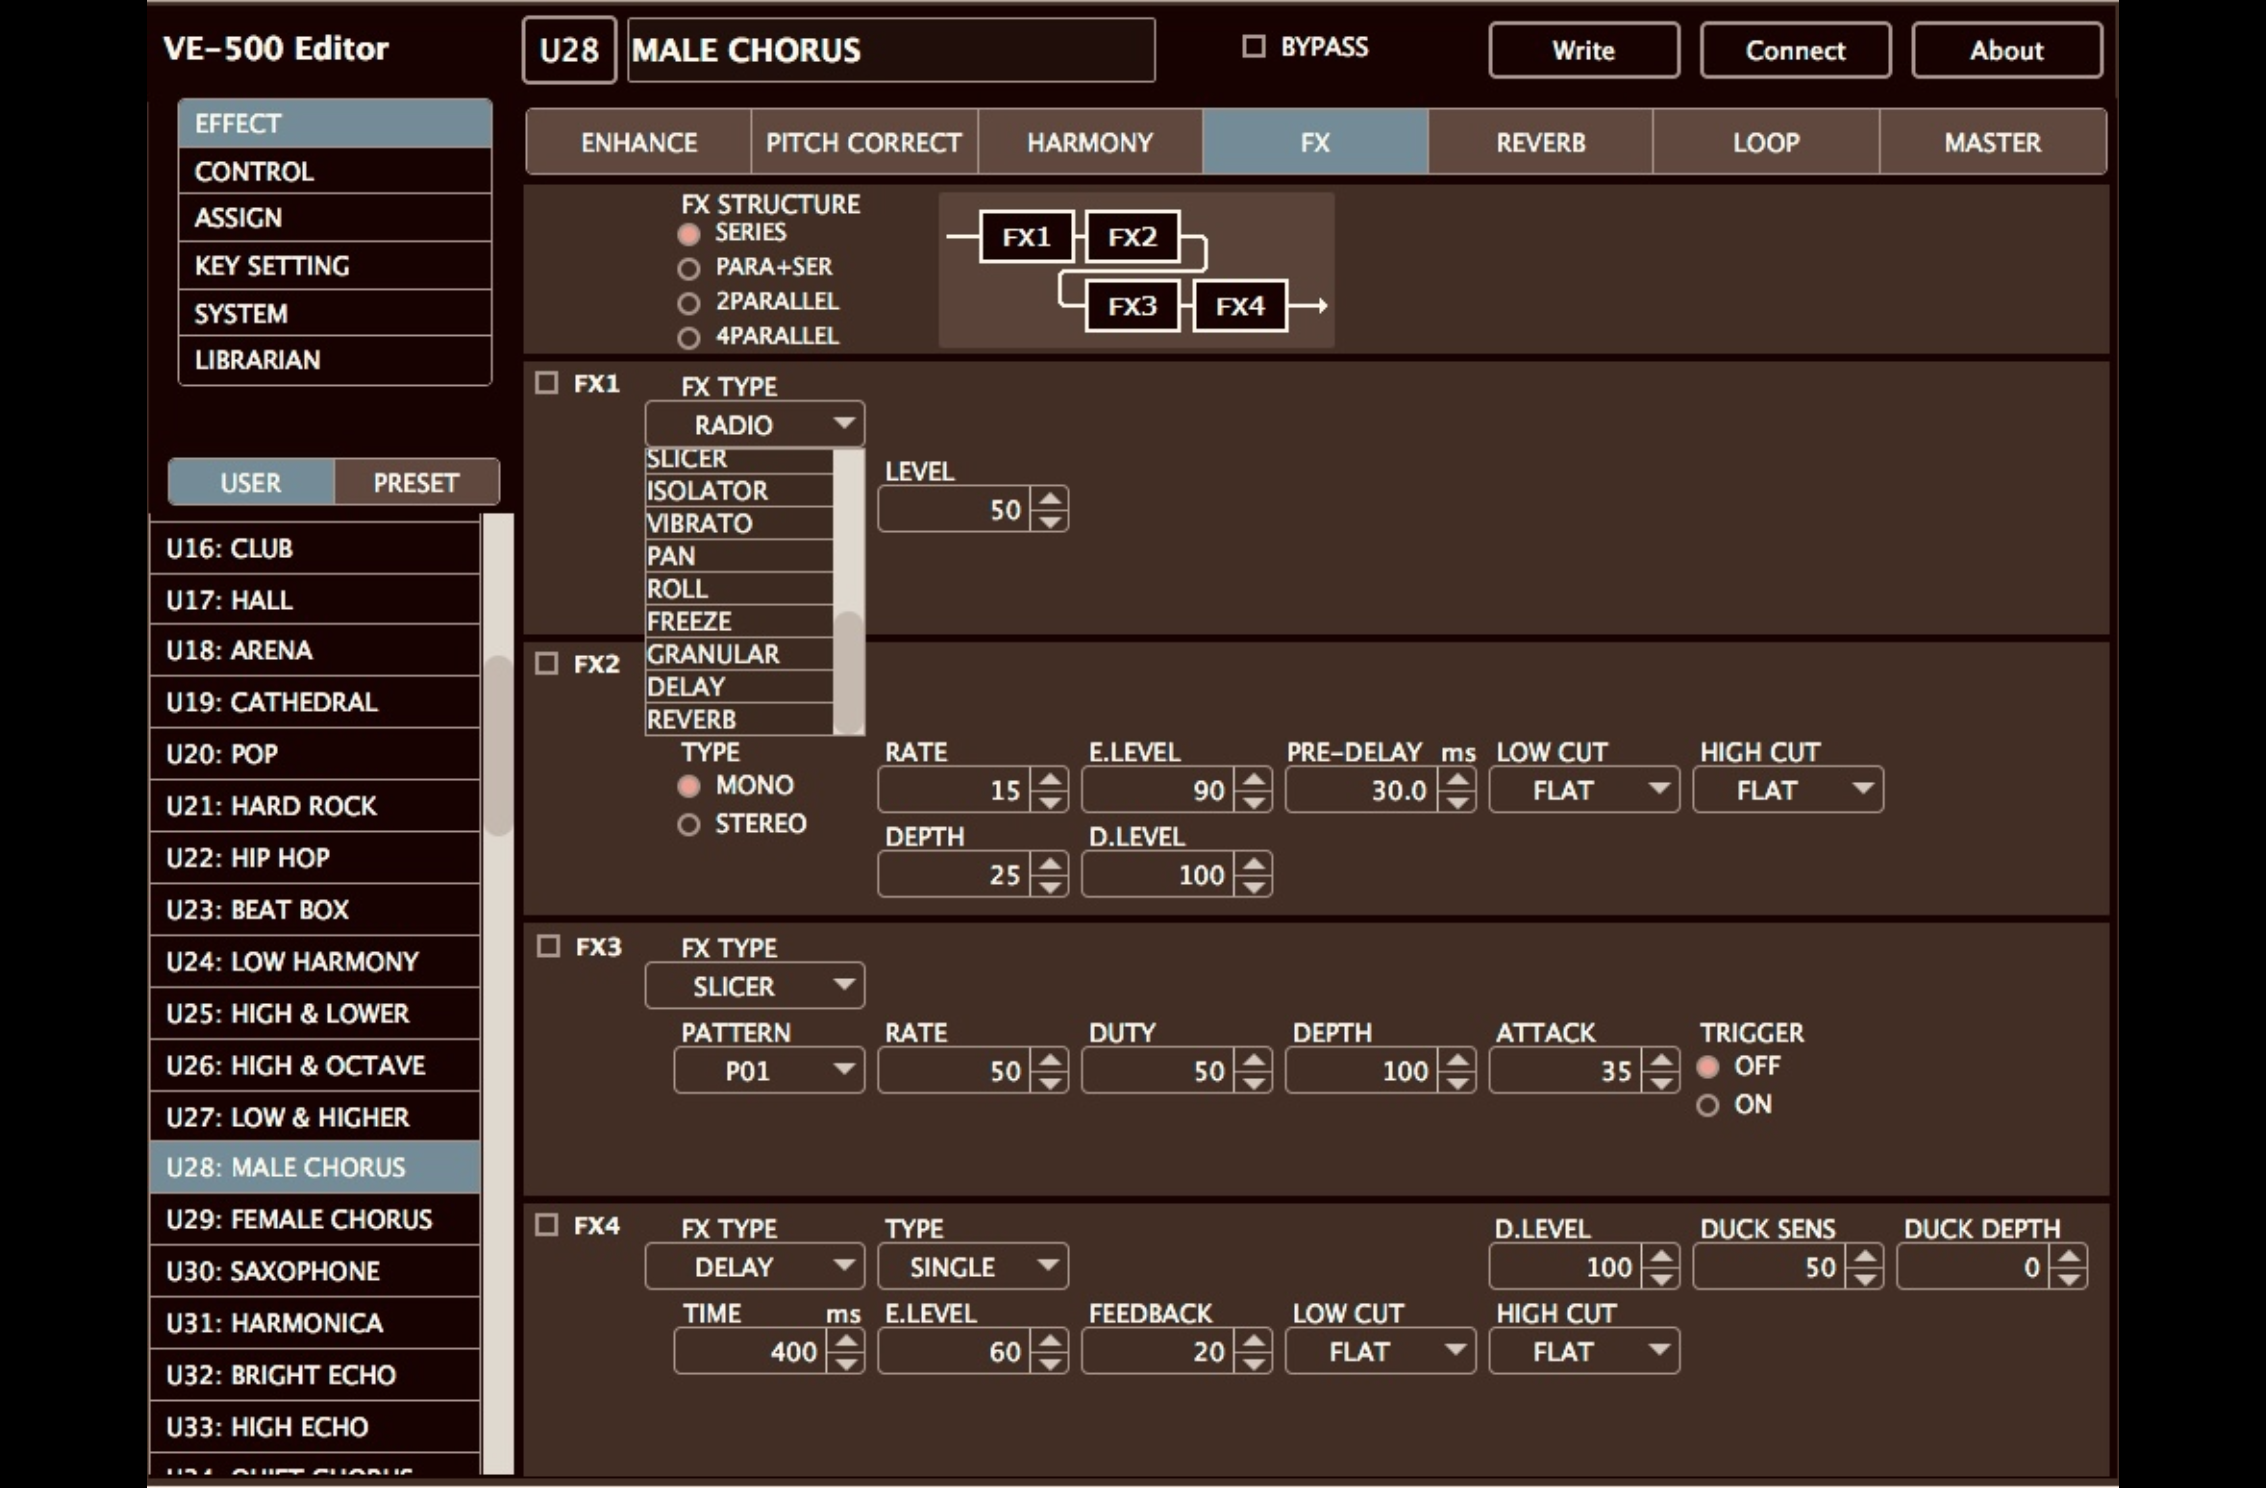2266x1488 pixels.
Task: Select patch U16: CLUB
Action: coord(315,548)
